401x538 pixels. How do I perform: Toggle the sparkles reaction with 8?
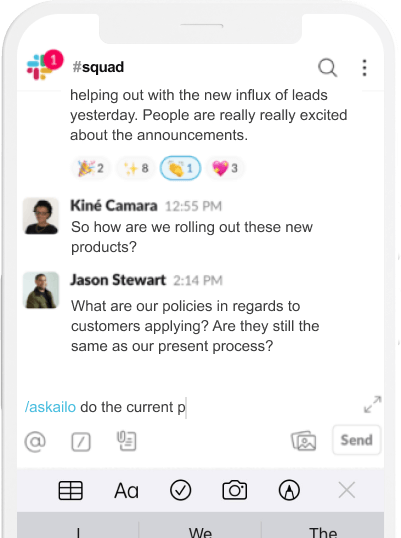(x=136, y=168)
